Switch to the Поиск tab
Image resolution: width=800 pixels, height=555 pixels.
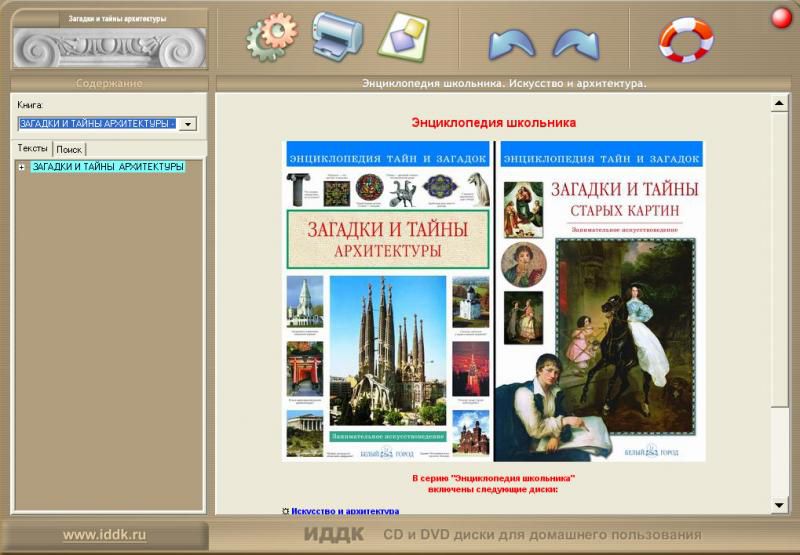pos(69,149)
